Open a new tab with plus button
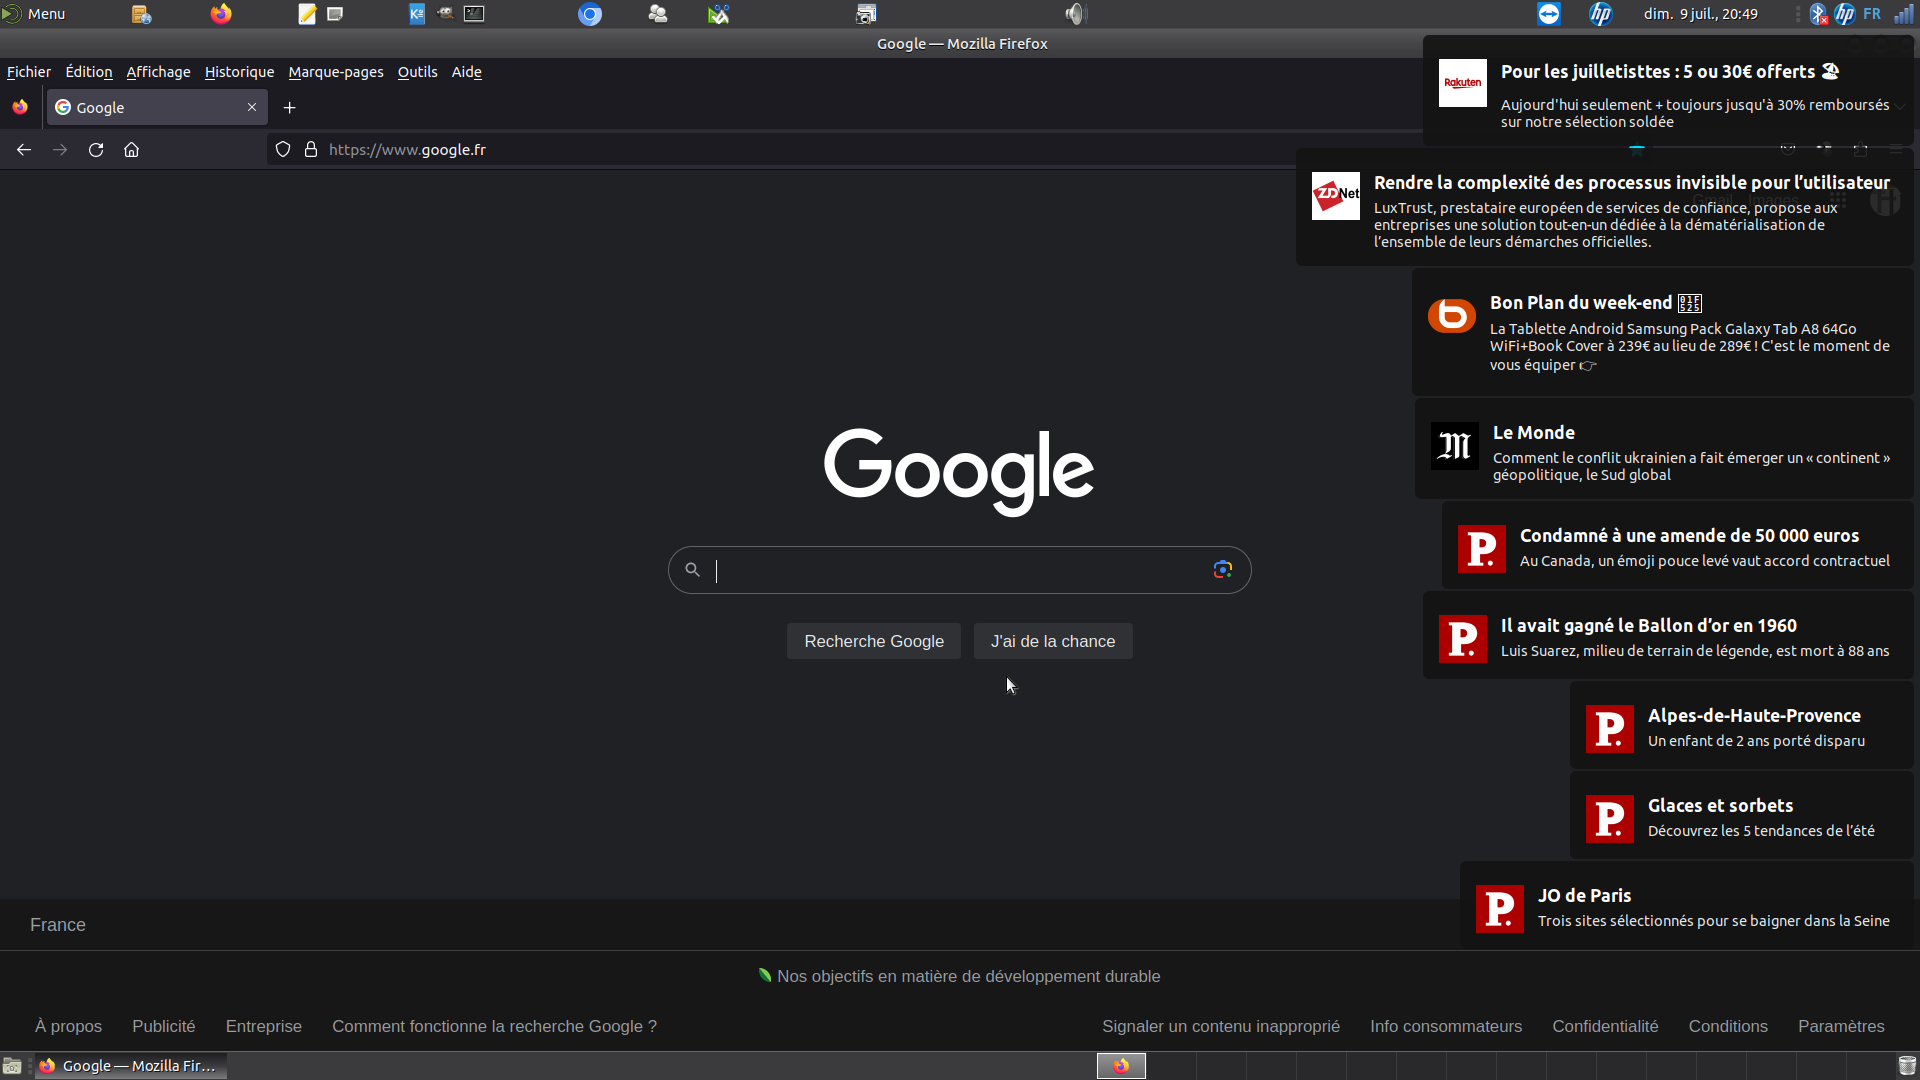1920x1080 pixels. coord(290,108)
